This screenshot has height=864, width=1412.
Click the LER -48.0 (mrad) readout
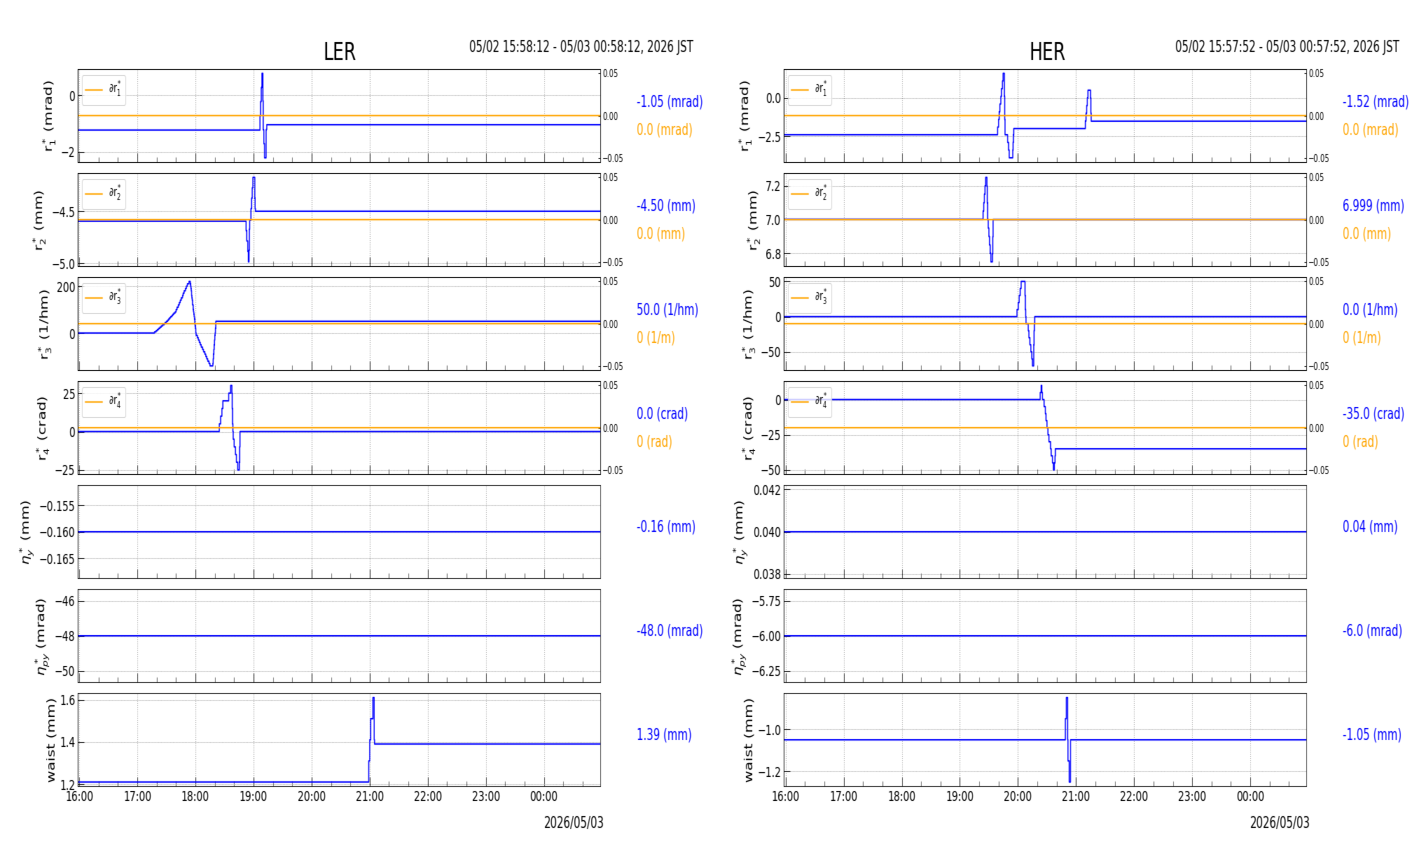click(670, 631)
